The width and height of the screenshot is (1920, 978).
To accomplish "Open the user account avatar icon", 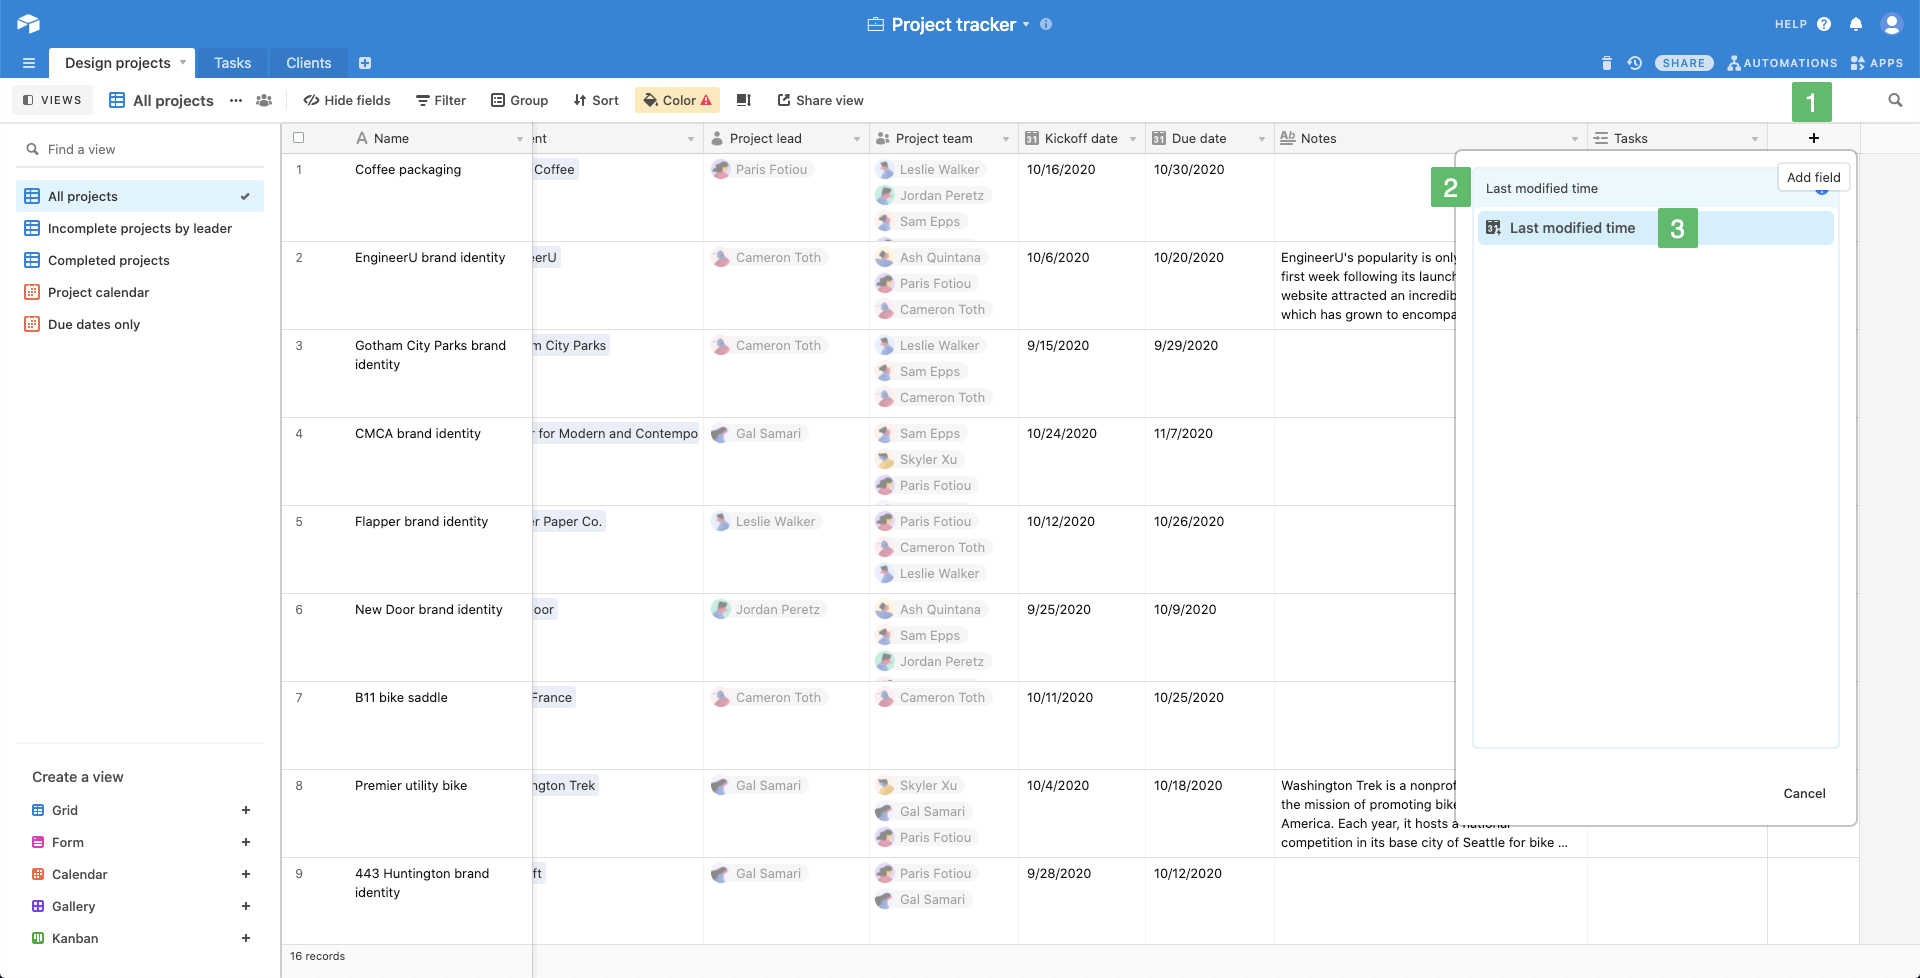I will tap(1891, 24).
